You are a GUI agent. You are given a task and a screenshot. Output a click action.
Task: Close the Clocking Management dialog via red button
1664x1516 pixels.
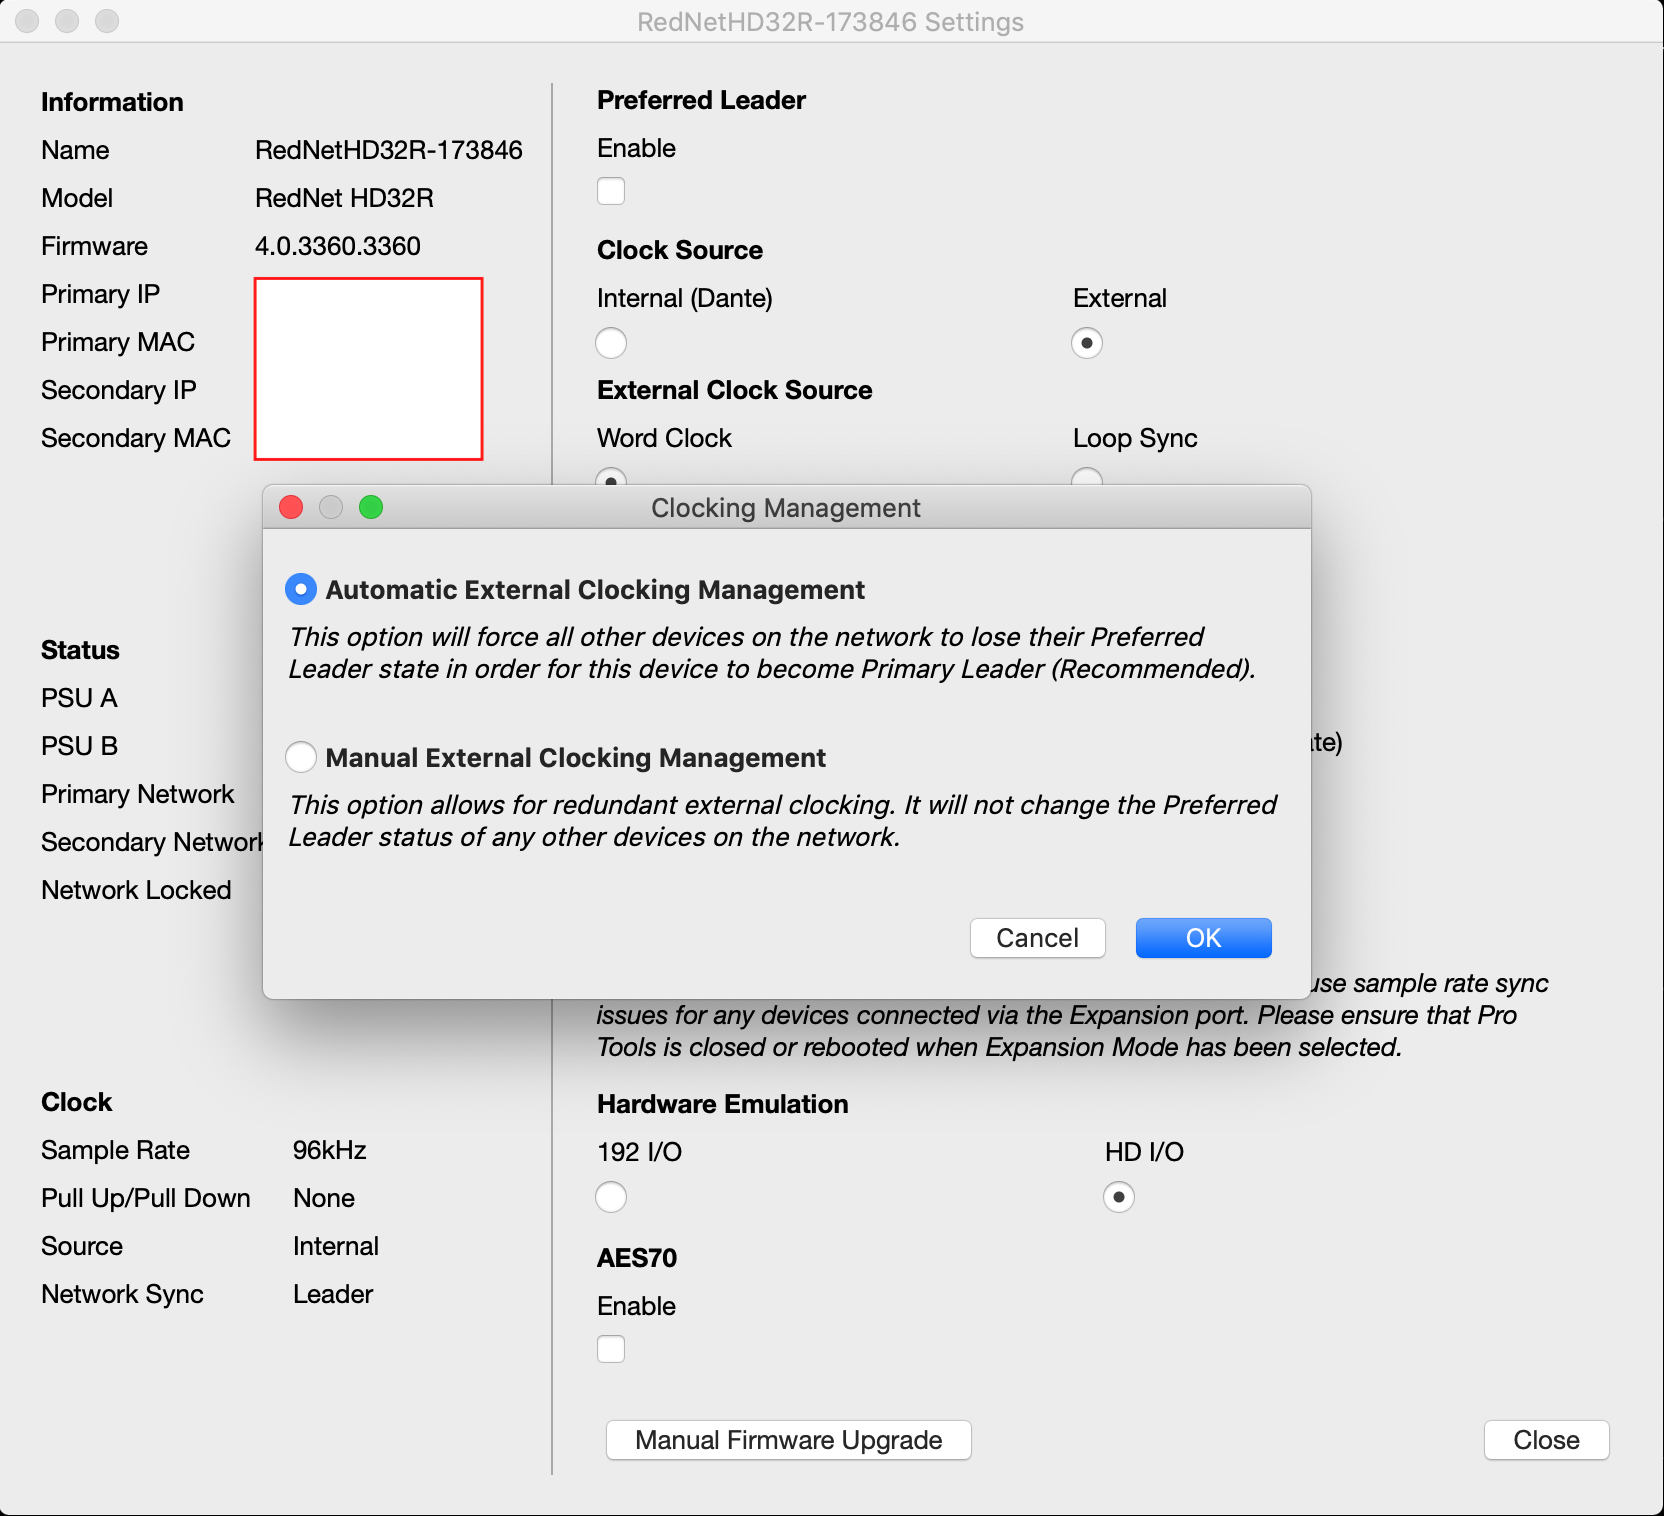pyautogui.click(x=291, y=507)
